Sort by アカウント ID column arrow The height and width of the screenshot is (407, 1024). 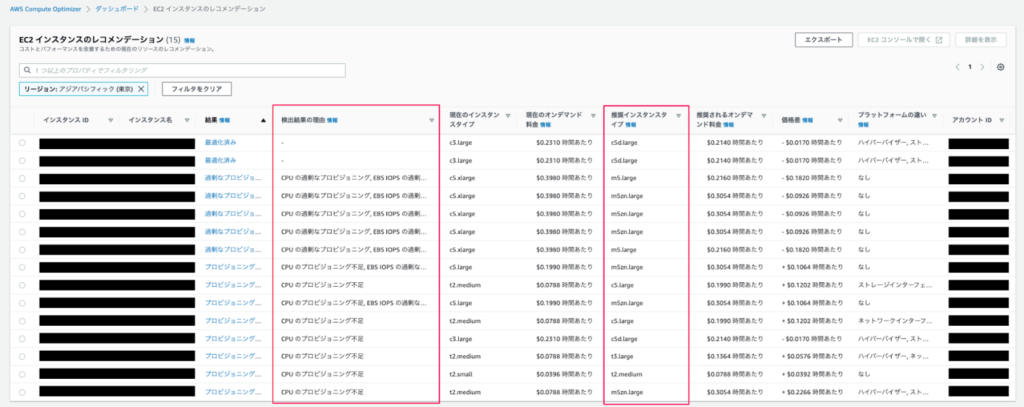tap(1002, 120)
